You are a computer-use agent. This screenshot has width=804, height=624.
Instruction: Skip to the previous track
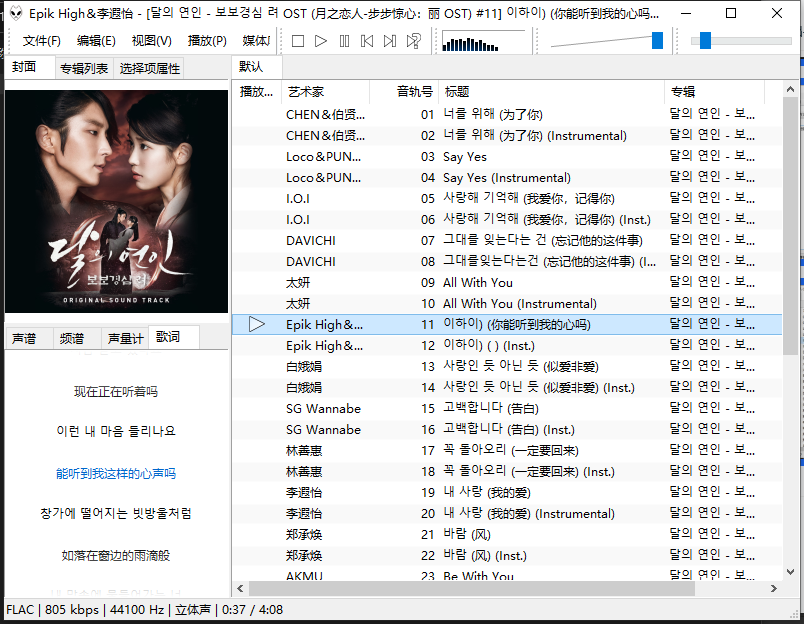(x=367, y=41)
